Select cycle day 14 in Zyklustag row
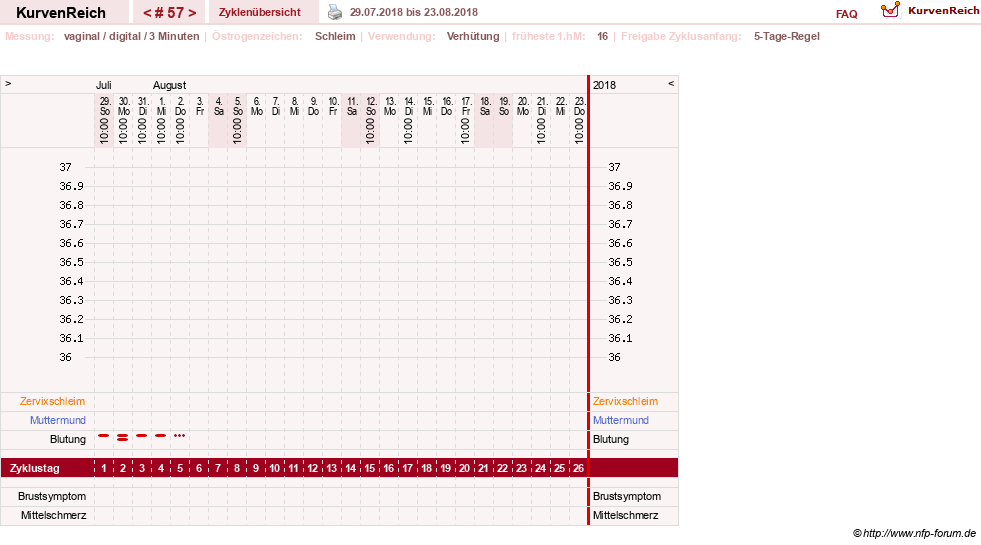This screenshot has height=545, width=981. click(x=350, y=468)
